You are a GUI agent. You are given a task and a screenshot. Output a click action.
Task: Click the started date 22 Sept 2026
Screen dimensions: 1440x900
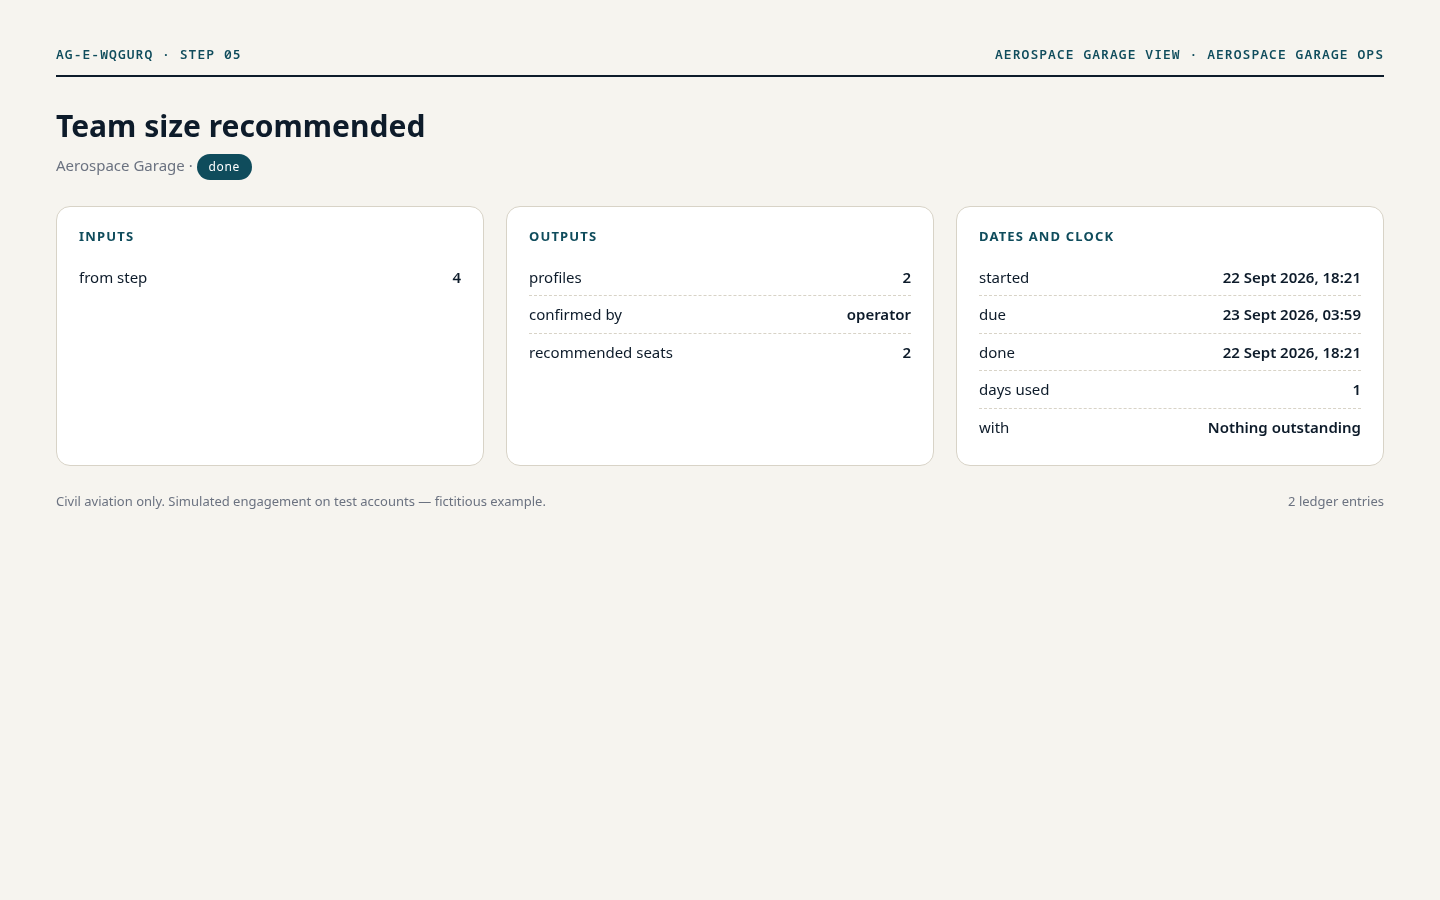(x=1291, y=278)
